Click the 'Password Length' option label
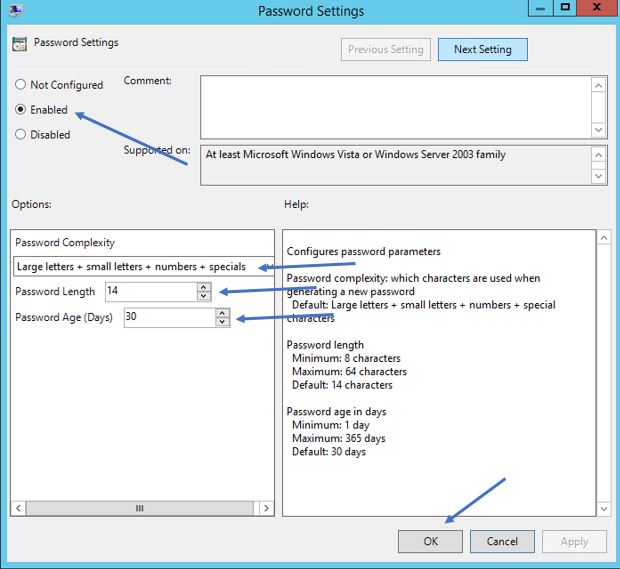 click(55, 291)
